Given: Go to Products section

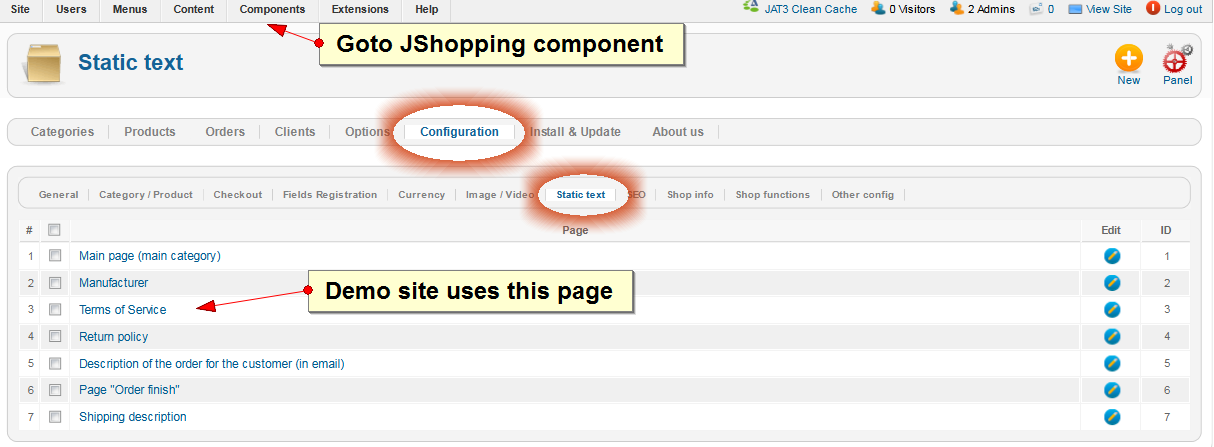Looking at the screenshot, I should coord(150,132).
